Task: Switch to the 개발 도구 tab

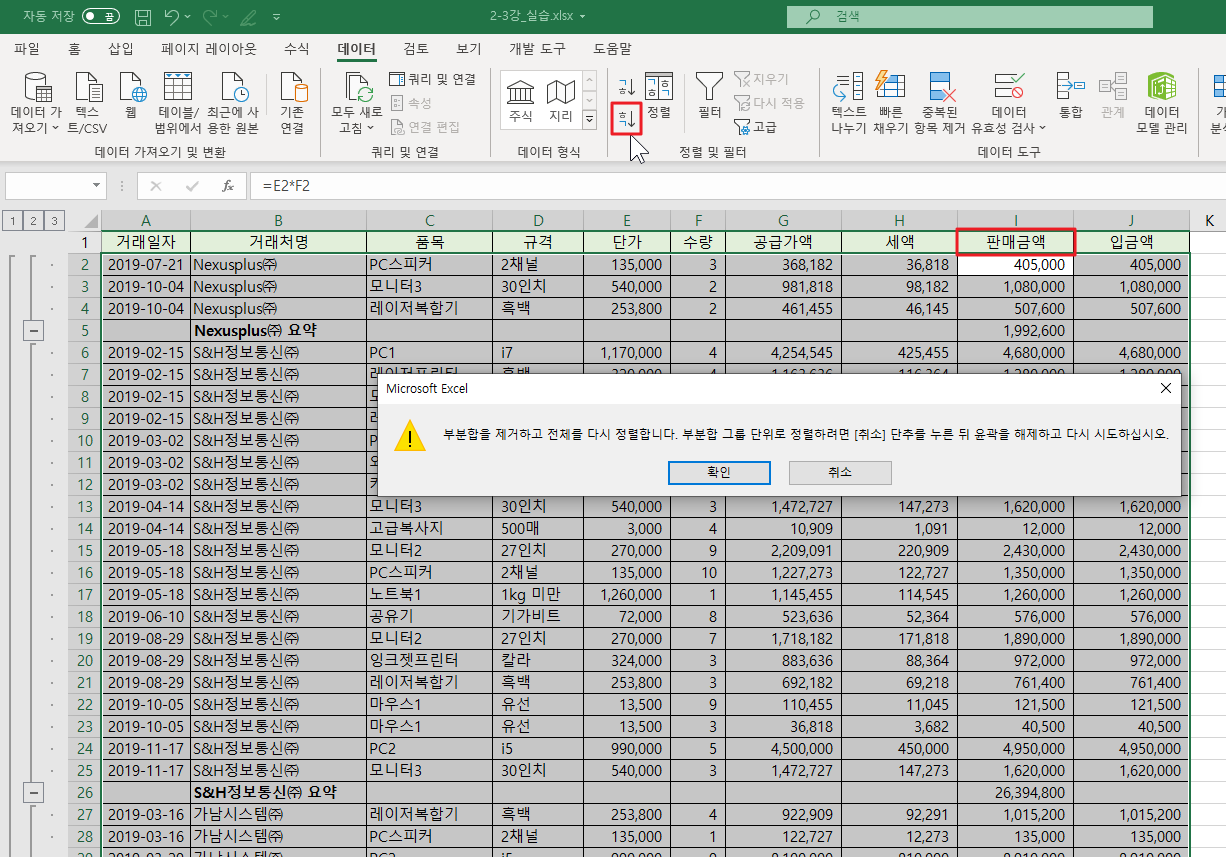Action: click(x=537, y=49)
